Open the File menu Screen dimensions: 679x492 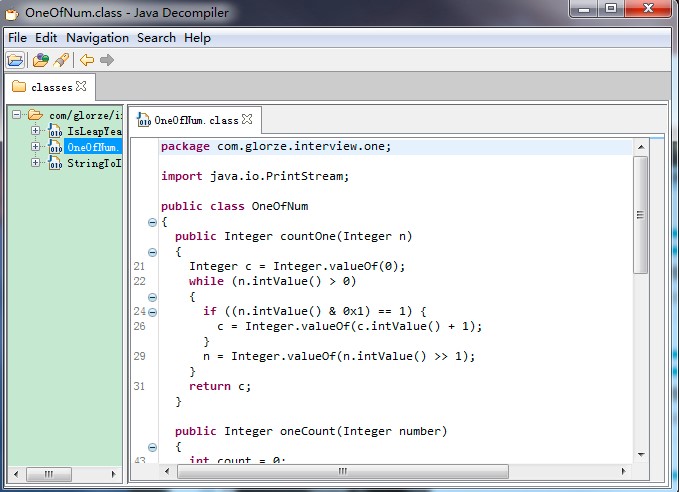17,38
